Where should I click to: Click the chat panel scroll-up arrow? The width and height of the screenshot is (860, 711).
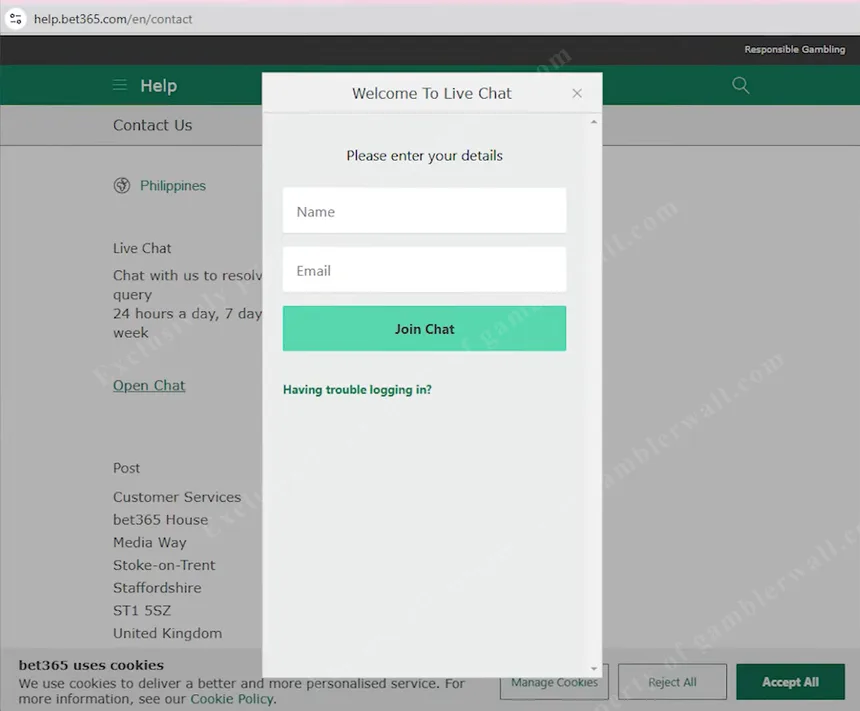(x=594, y=122)
